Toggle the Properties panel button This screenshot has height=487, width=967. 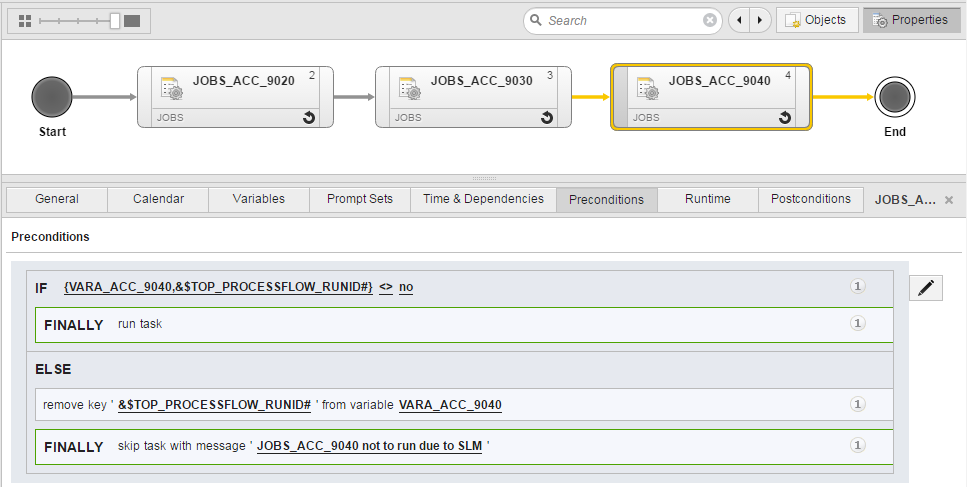pyautogui.click(x=910, y=20)
